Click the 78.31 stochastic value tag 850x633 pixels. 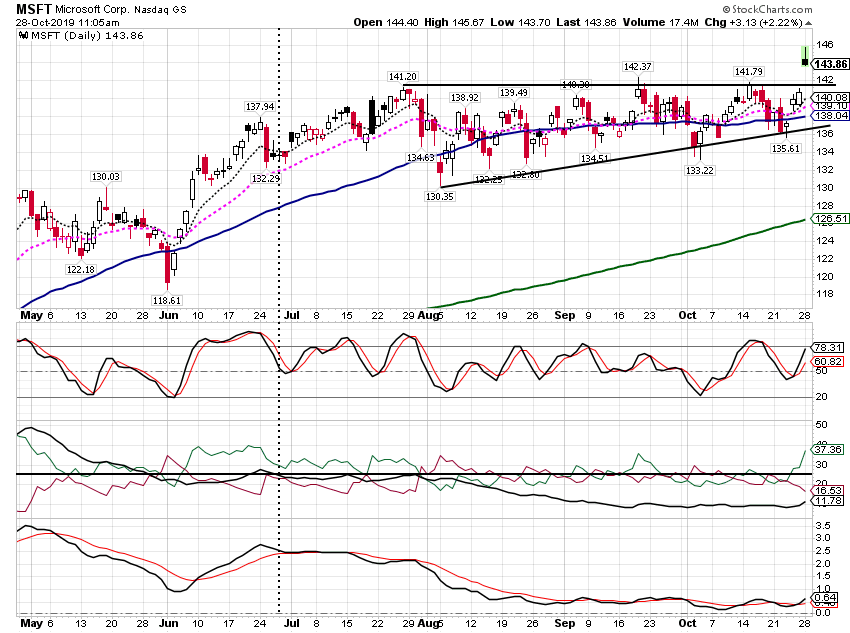click(x=828, y=347)
